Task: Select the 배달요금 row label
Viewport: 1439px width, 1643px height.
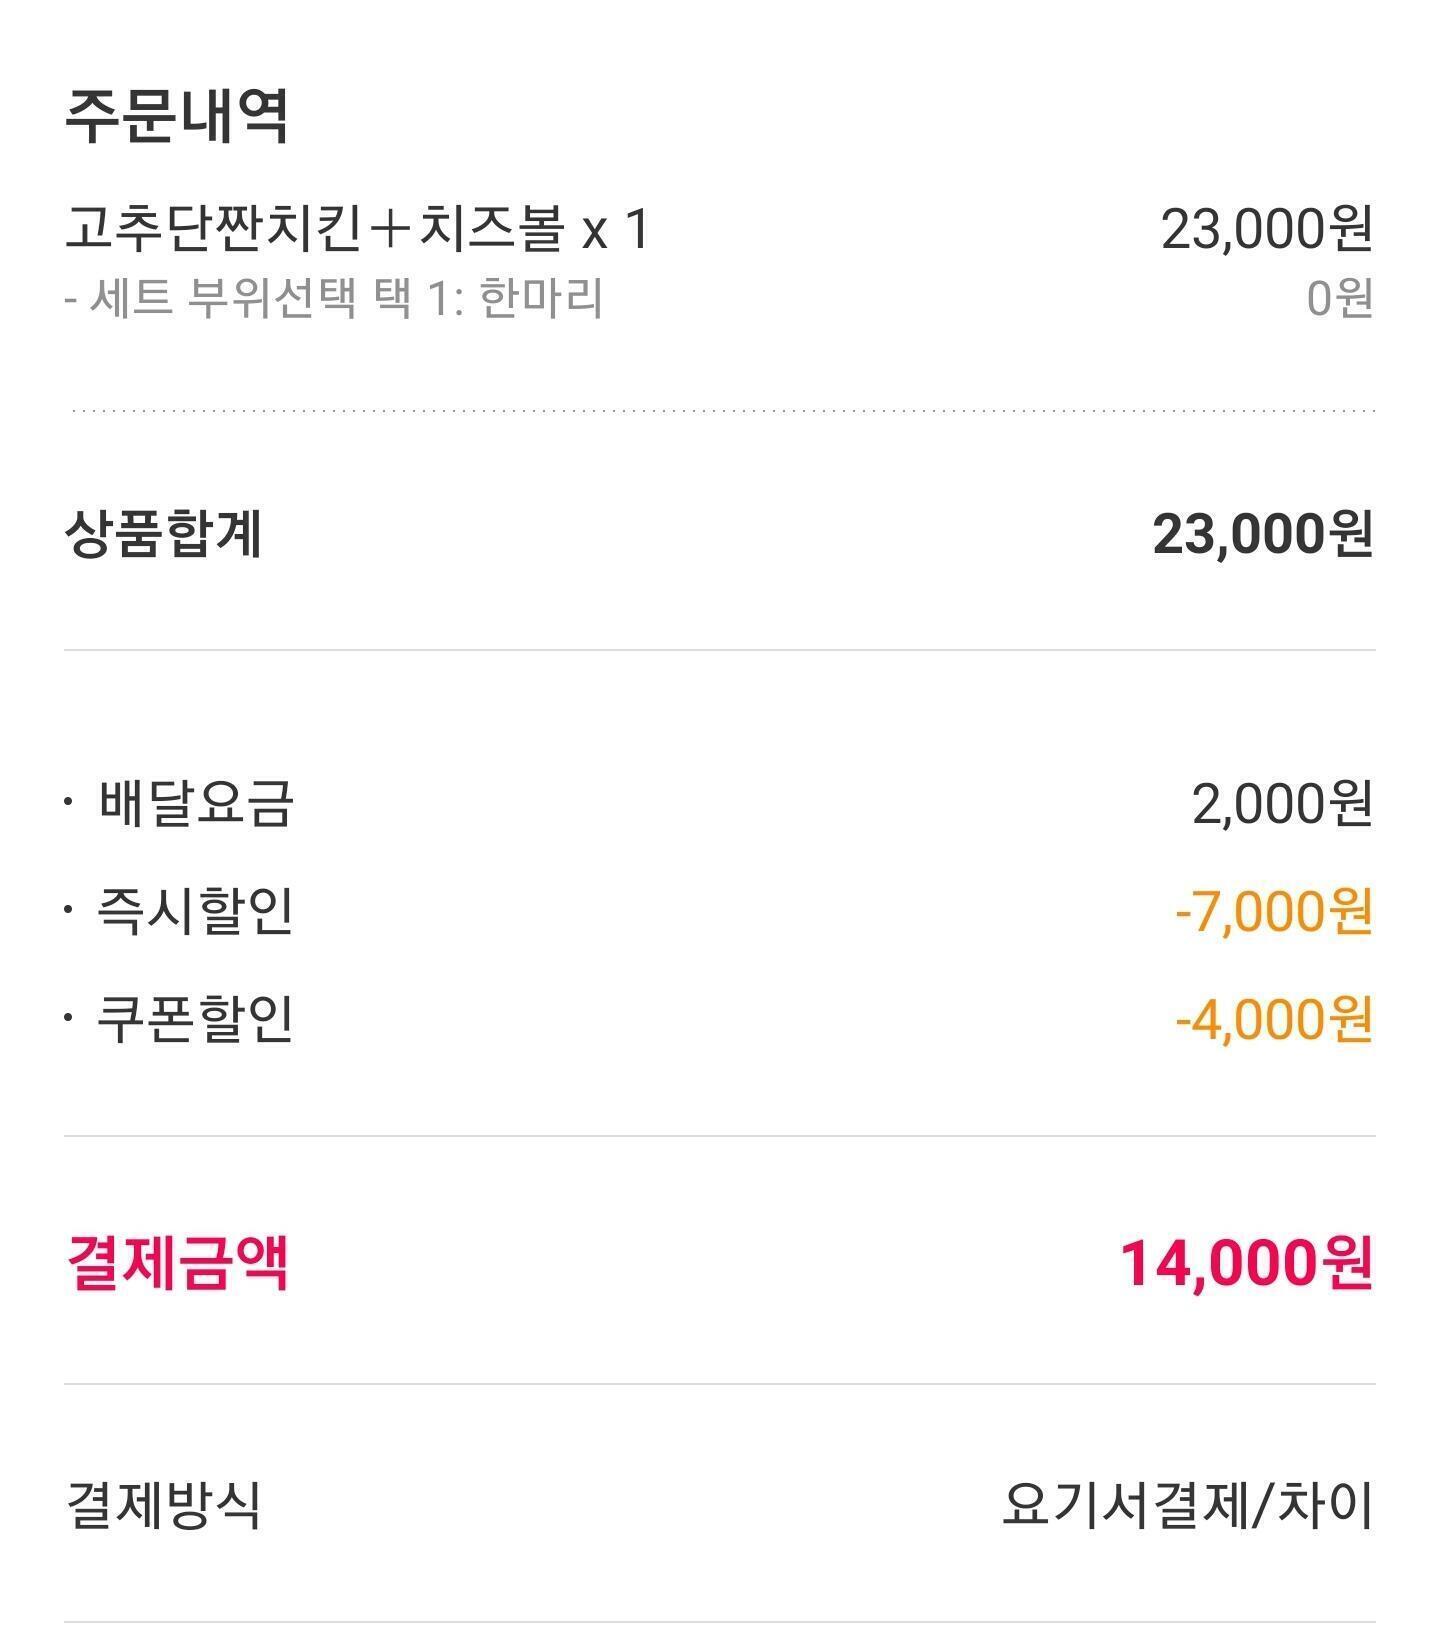Action: (x=195, y=803)
